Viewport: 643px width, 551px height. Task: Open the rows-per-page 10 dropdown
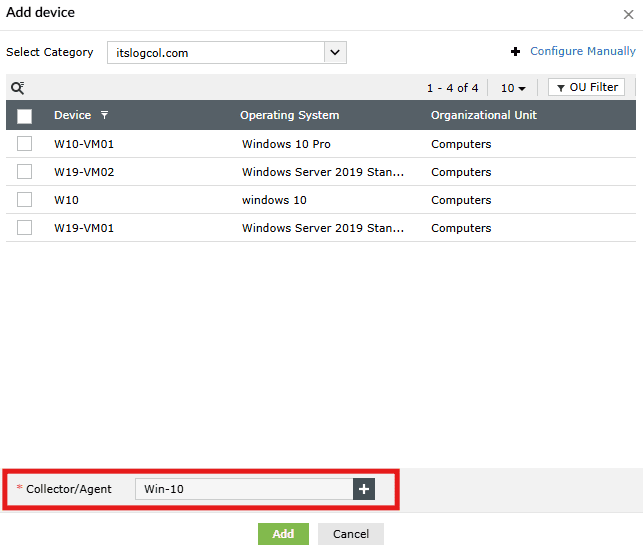pyautogui.click(x=513, y=88)
